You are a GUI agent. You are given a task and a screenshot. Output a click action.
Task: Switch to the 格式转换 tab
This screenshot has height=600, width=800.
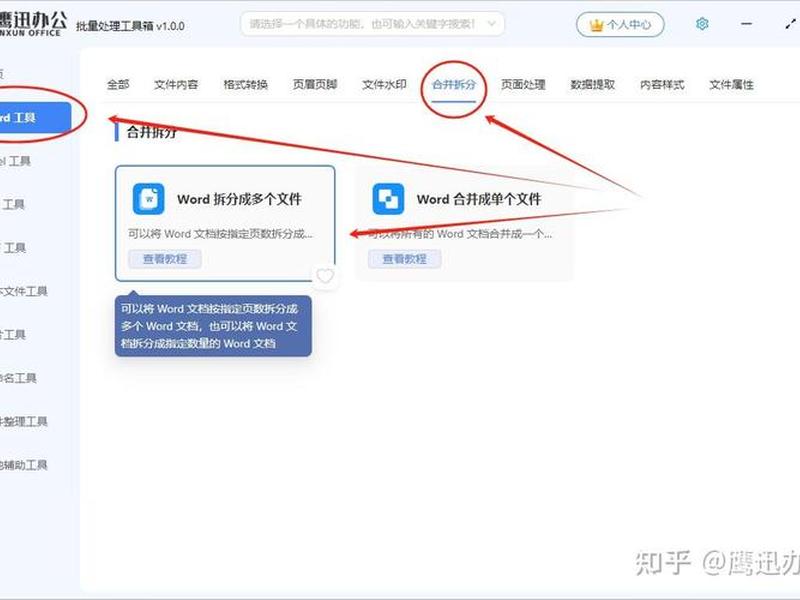pyautogui.click(x=245, y=85)
